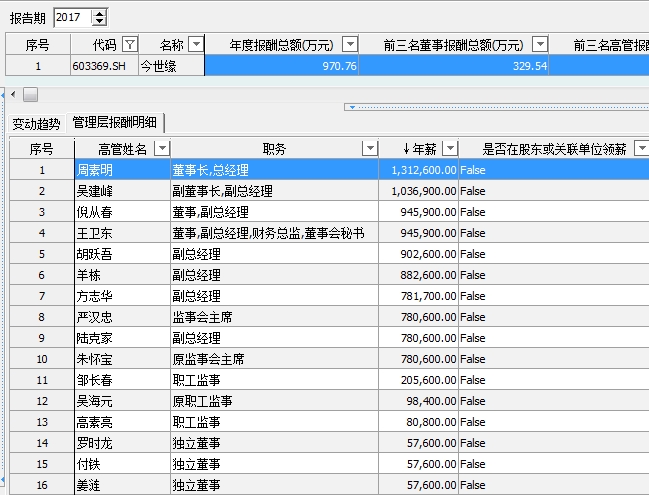Click row number 16 in detail table
This screenshot has width=649, height=495.
tap(42, 485)
